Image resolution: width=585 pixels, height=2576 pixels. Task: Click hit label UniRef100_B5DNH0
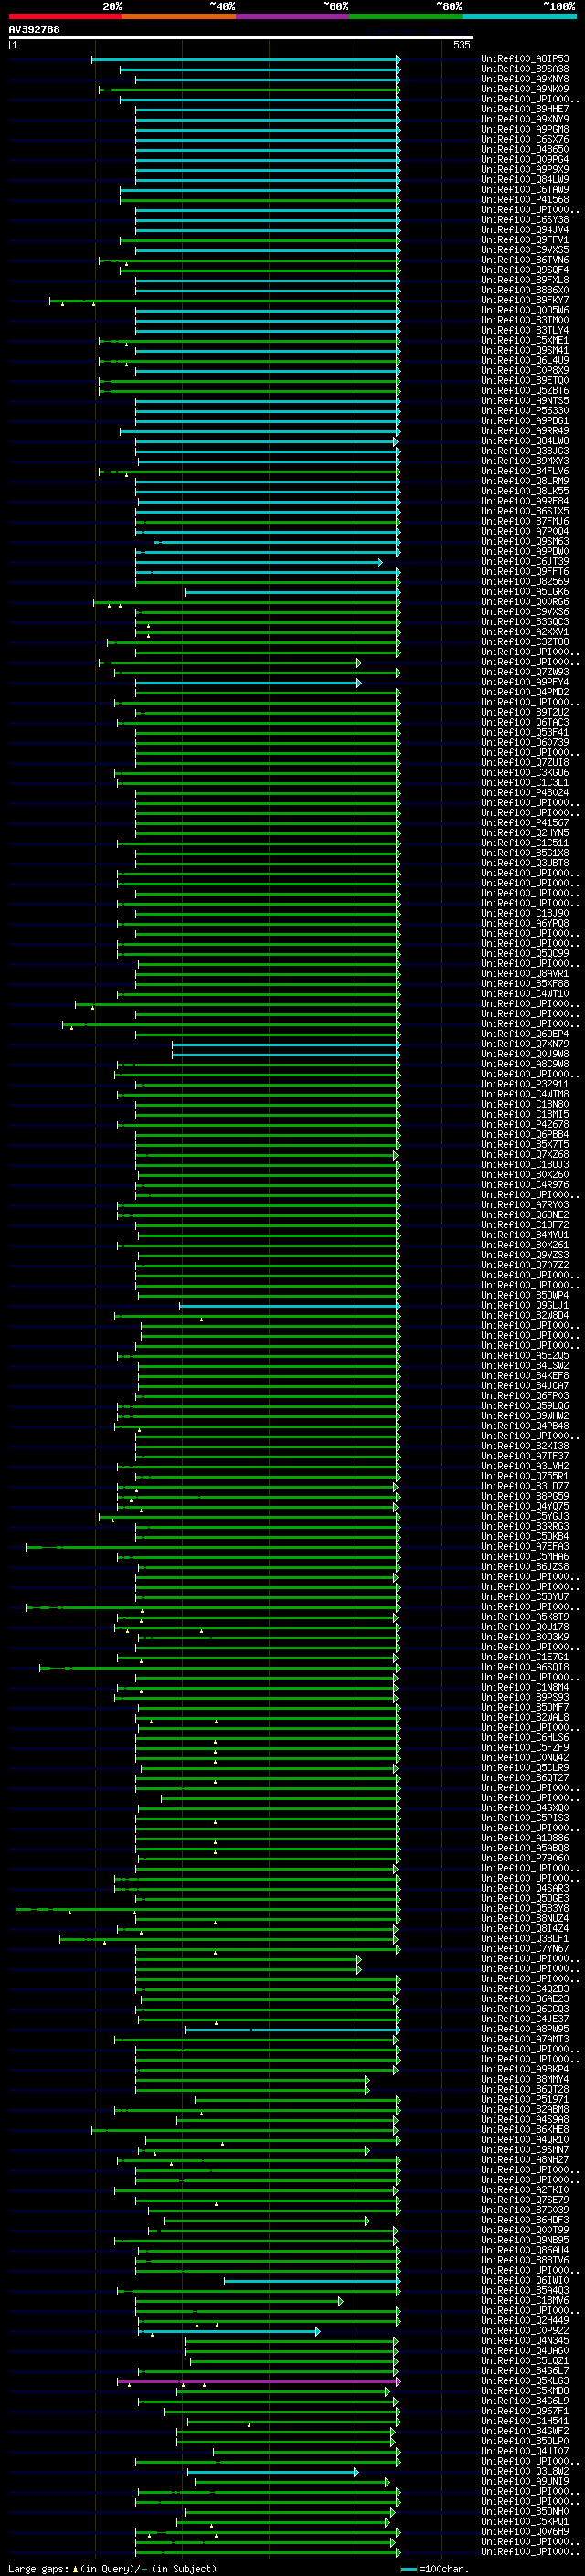(x=525, y=2511)
